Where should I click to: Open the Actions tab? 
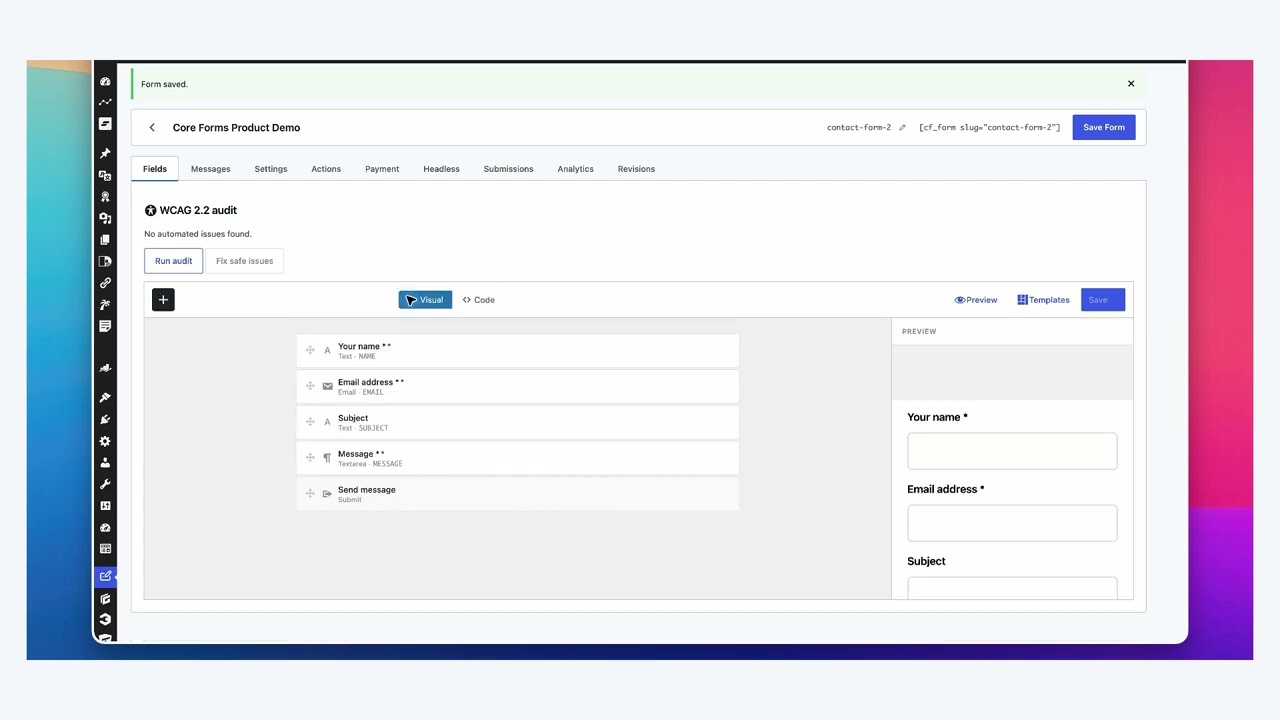(x=326, y=169)
